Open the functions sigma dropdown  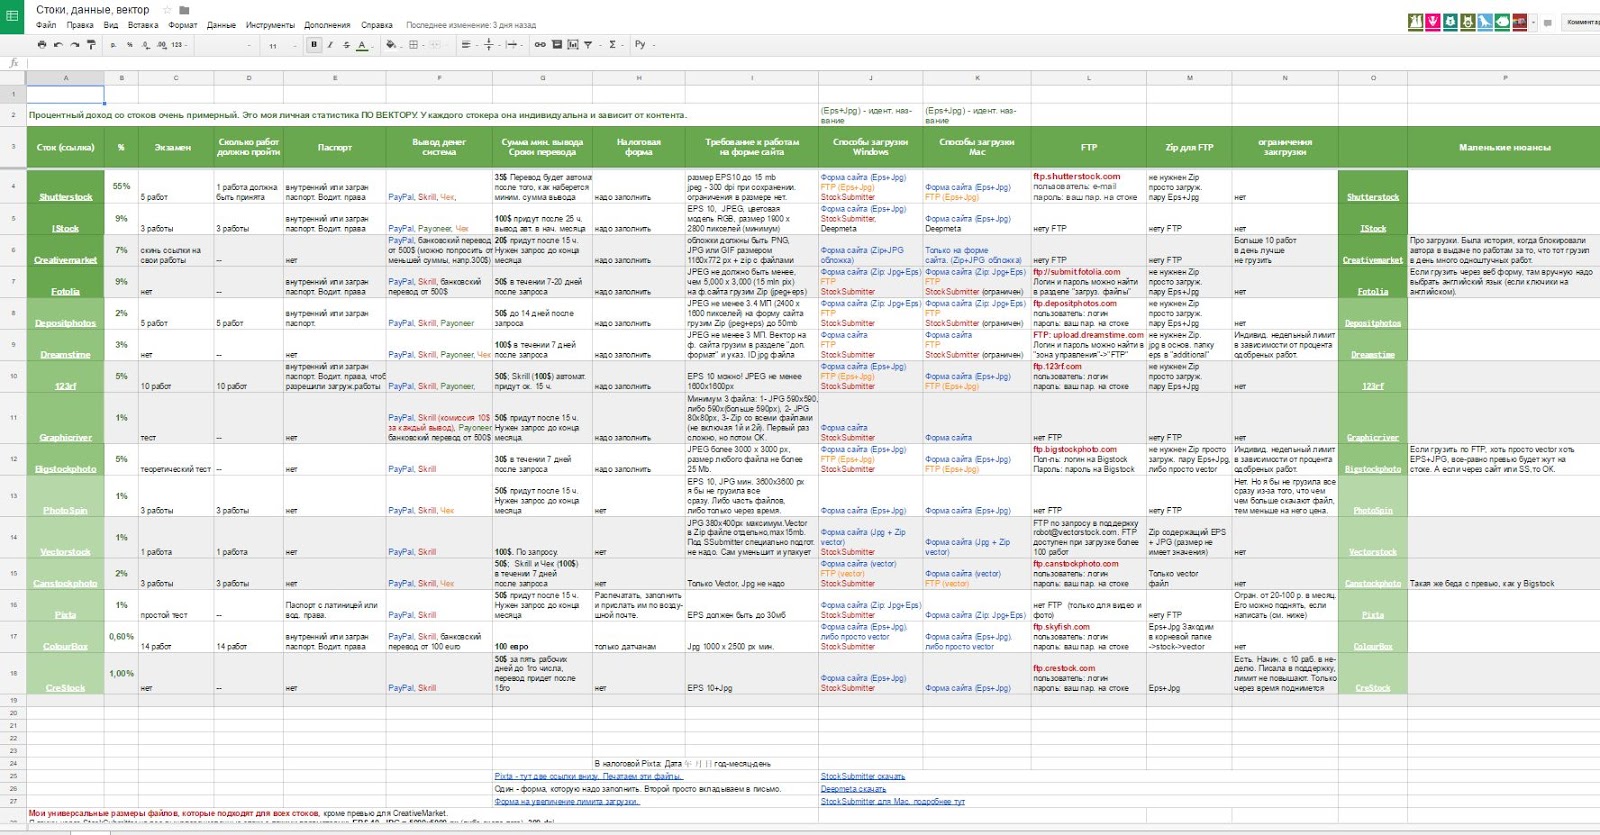[614, 45]
